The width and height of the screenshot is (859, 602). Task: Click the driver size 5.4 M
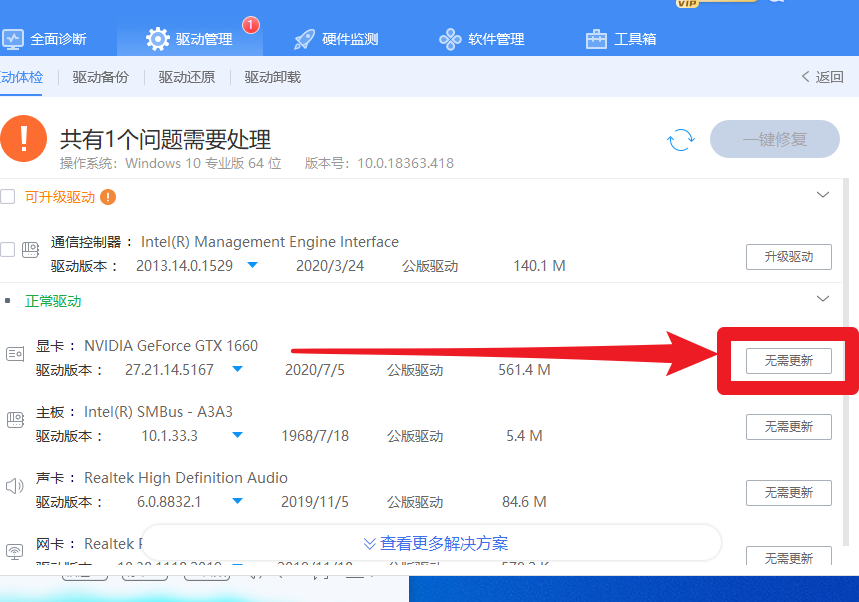524,435
